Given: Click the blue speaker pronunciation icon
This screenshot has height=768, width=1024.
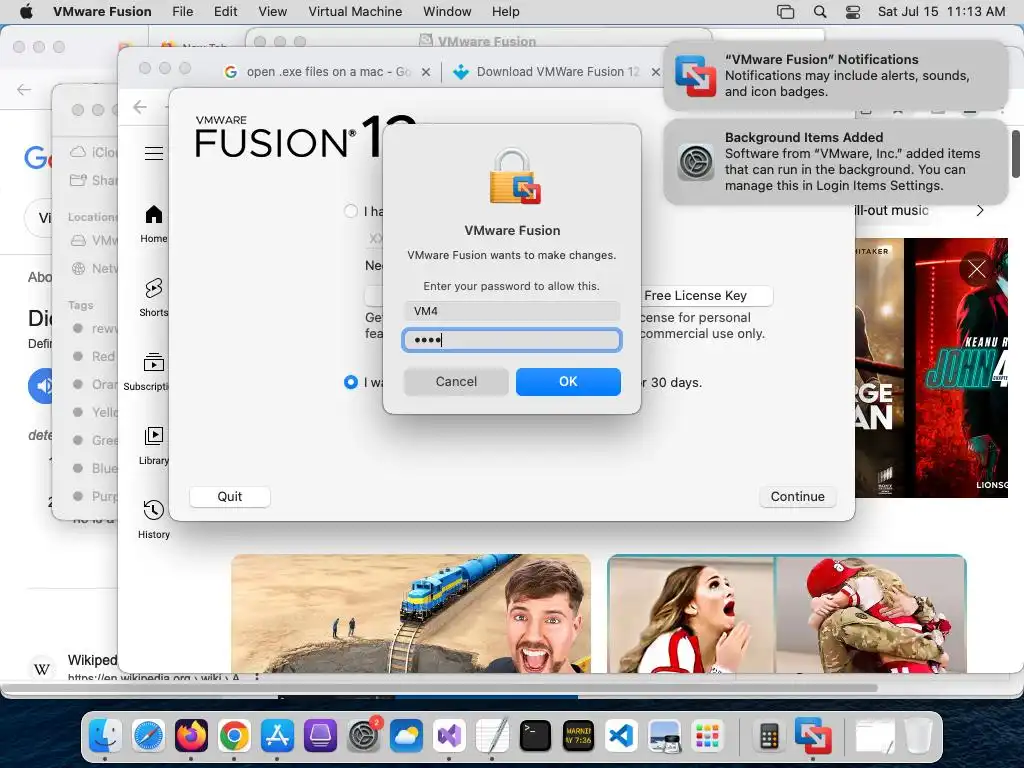Looking at the screenshot, I should pos(41,386).
